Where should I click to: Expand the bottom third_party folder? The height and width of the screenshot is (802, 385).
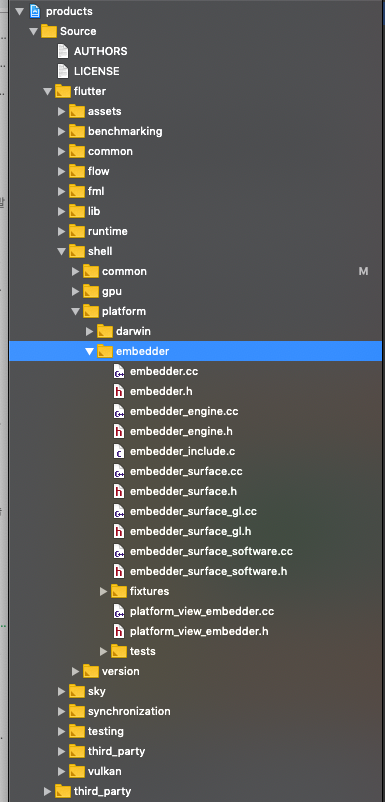[x=48, y=792]
